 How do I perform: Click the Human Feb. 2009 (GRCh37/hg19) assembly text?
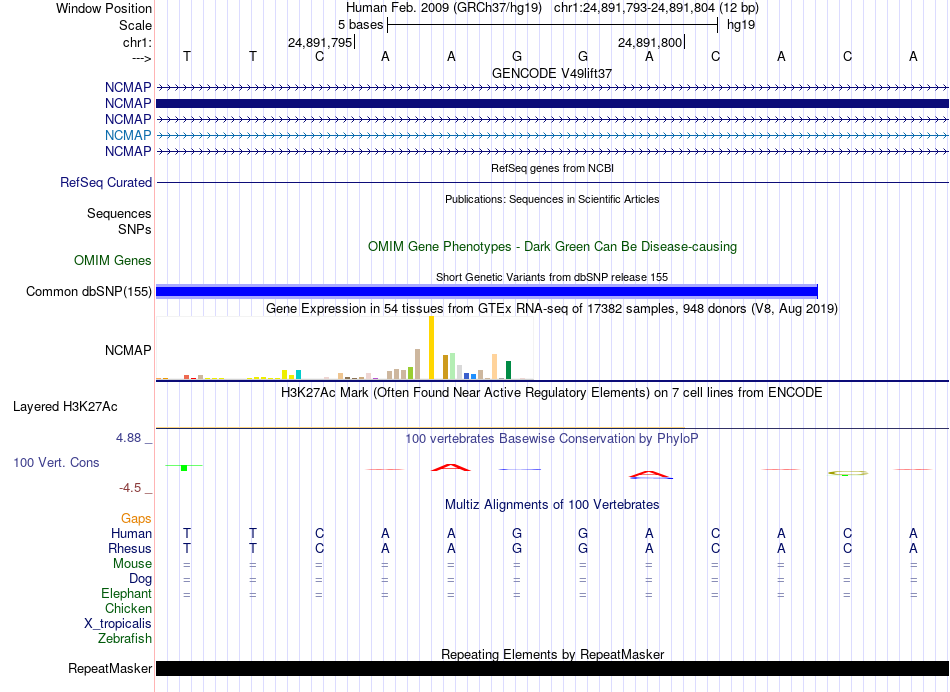point(443,8)
